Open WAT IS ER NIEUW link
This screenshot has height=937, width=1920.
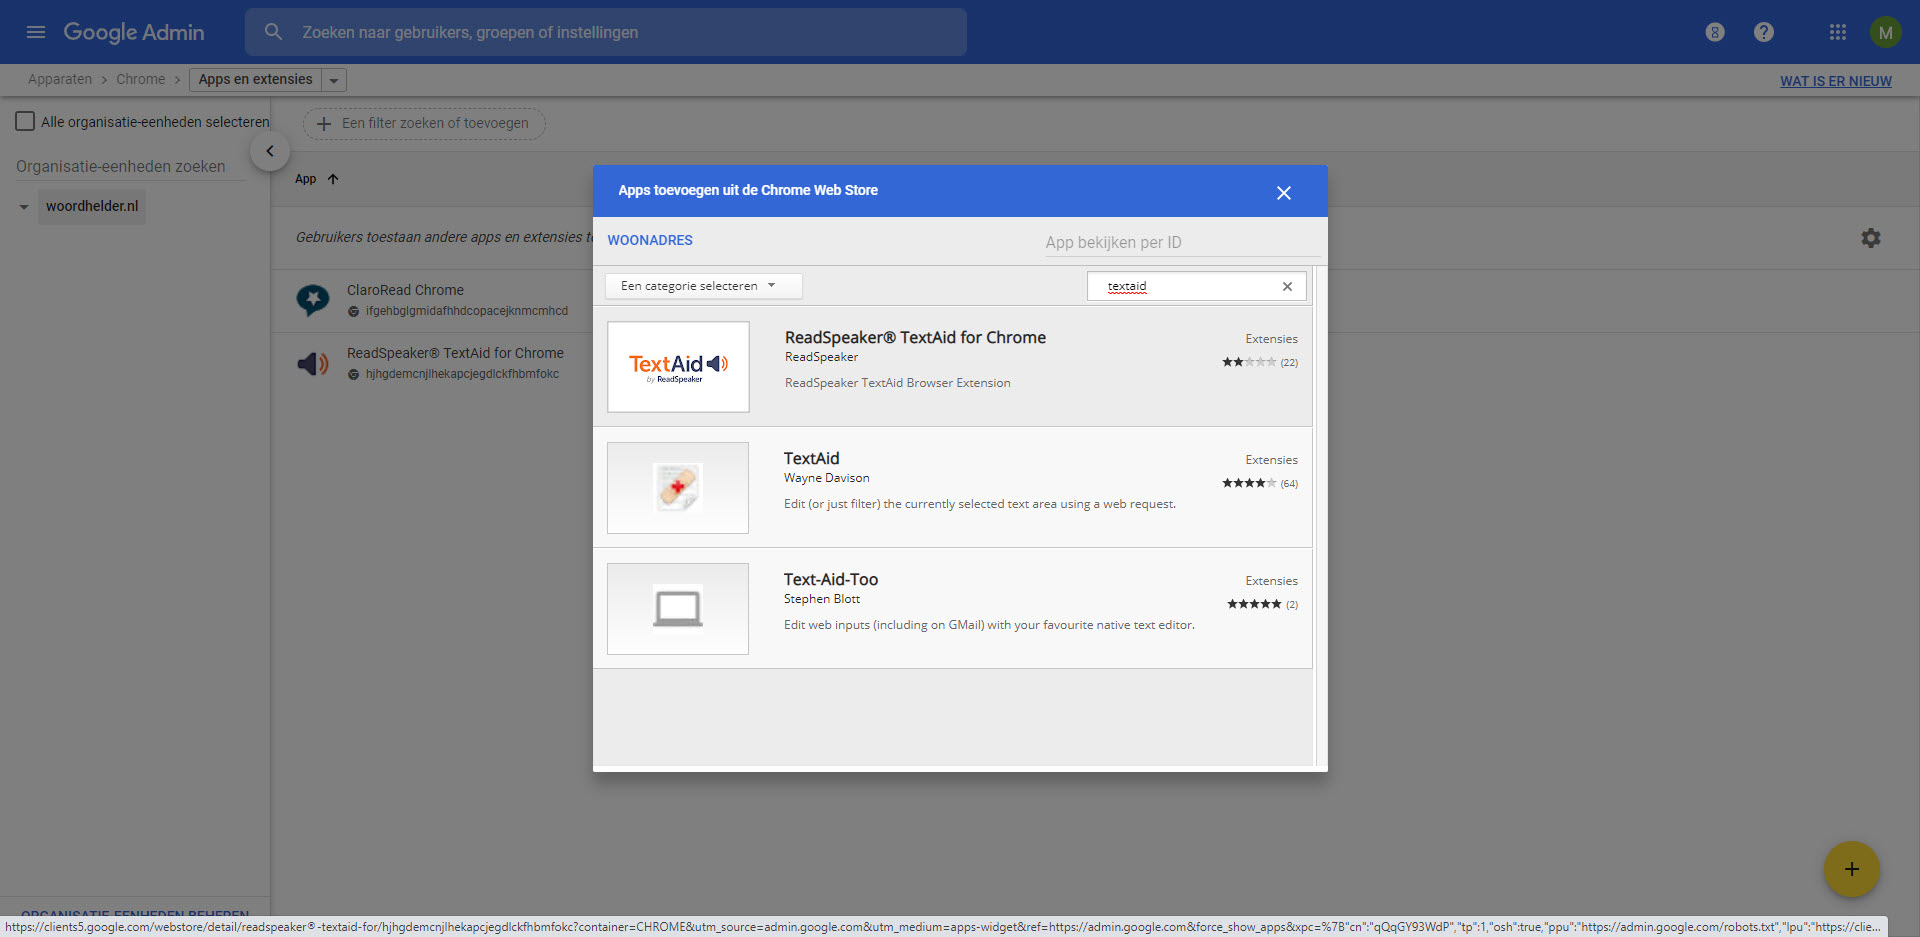coord(1836,81)
